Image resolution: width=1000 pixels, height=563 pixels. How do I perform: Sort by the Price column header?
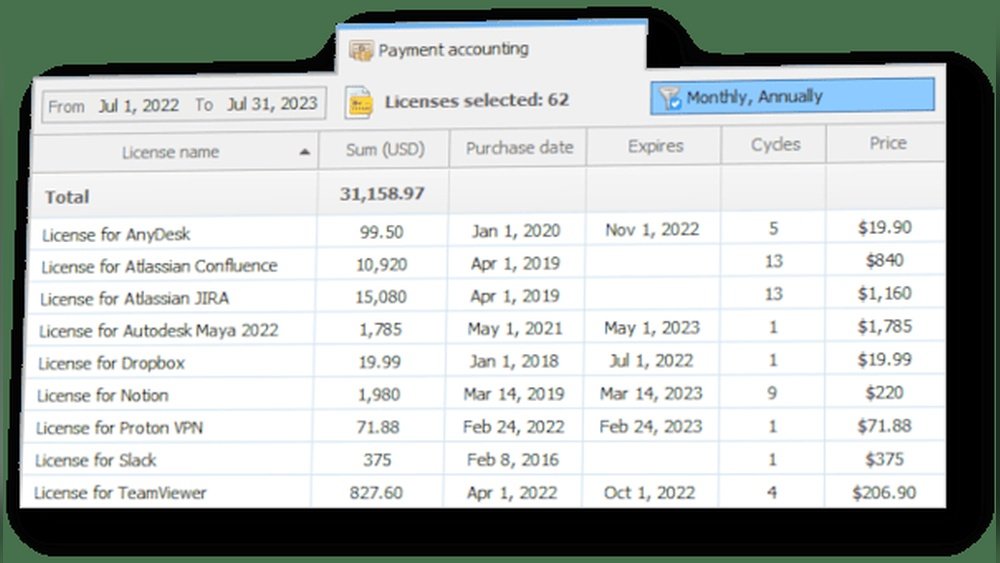[x=887, y=143]
